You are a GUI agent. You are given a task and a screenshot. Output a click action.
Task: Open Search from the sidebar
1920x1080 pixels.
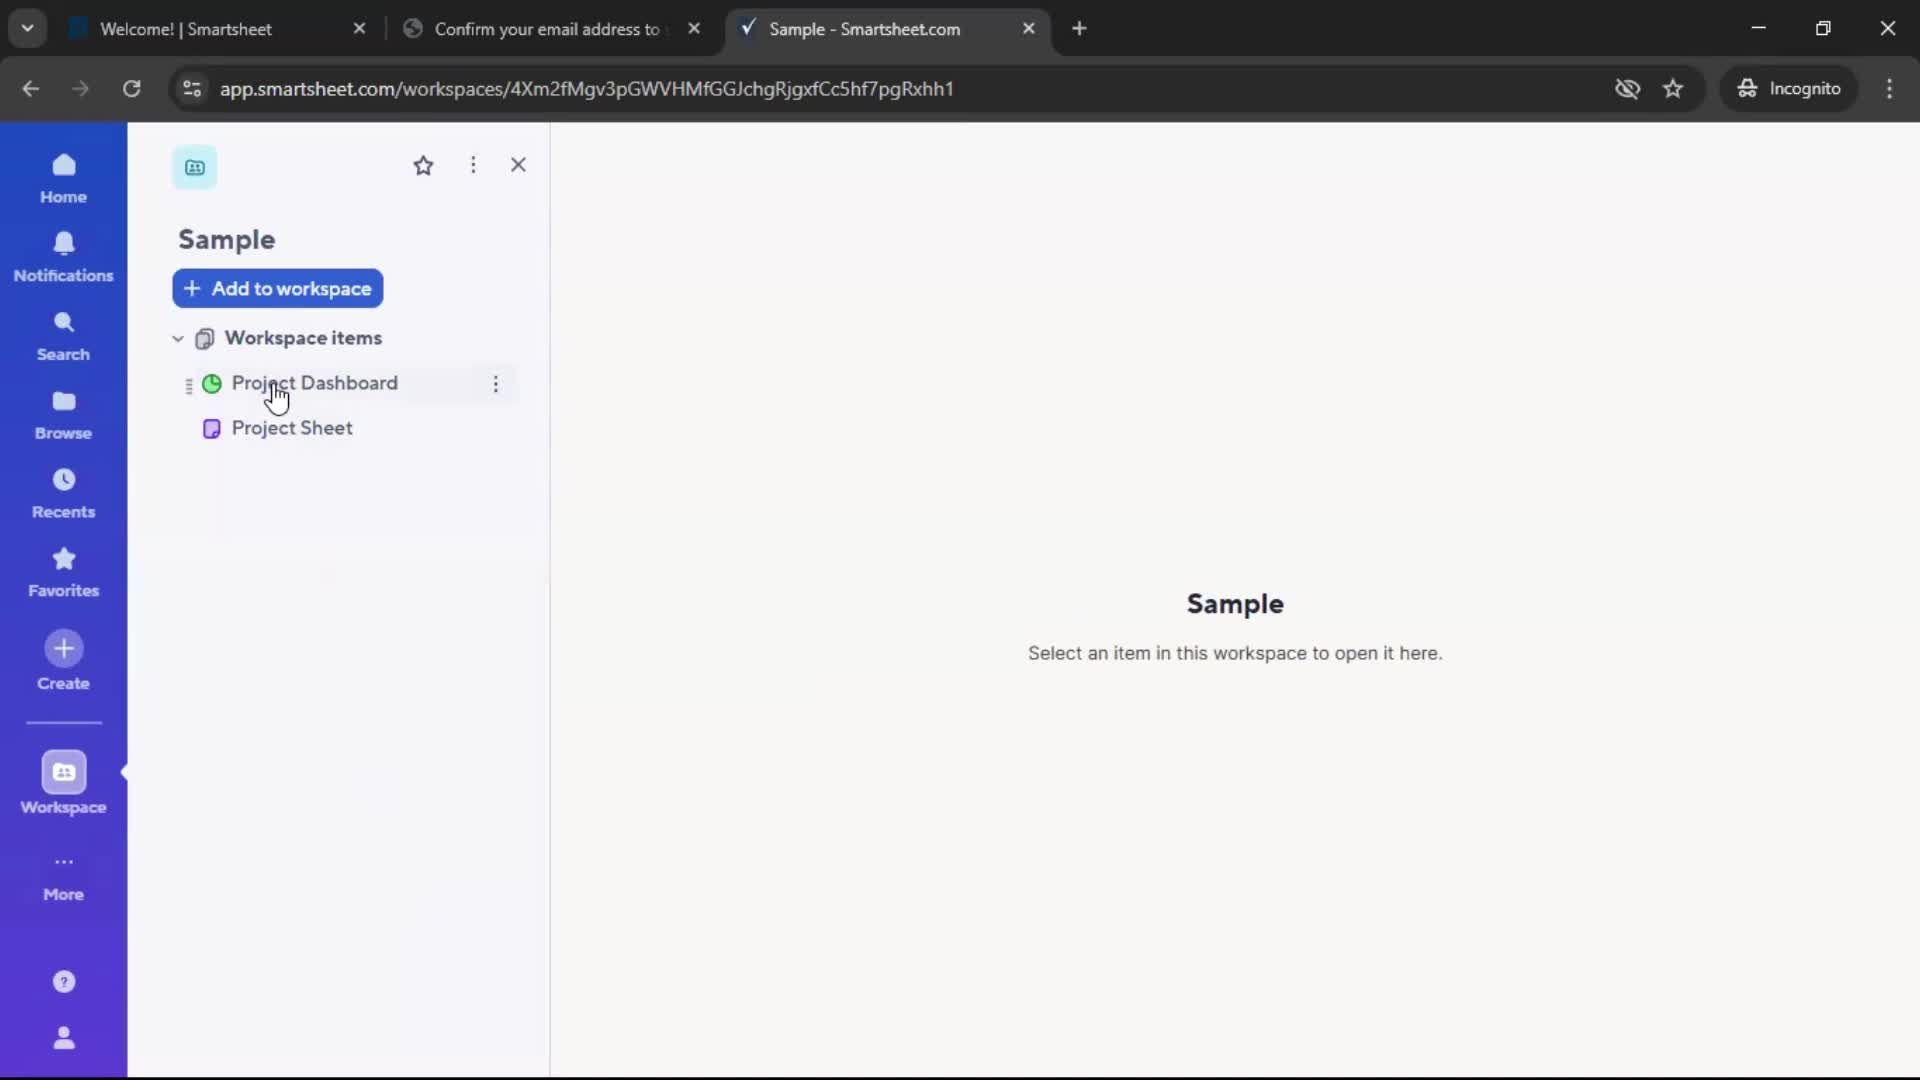click(x=63, y=335)
